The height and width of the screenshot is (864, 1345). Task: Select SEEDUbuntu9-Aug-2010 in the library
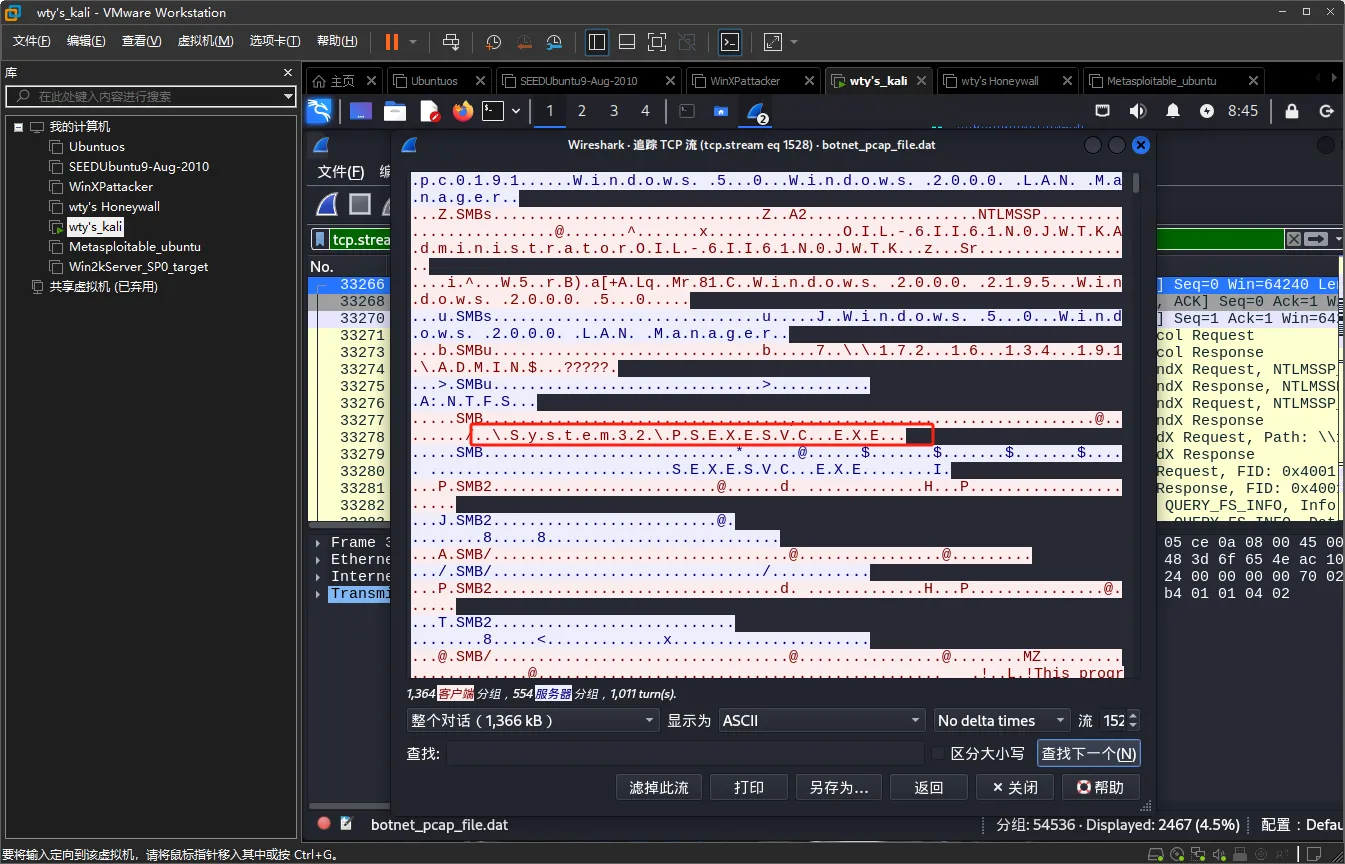[139, 167]
